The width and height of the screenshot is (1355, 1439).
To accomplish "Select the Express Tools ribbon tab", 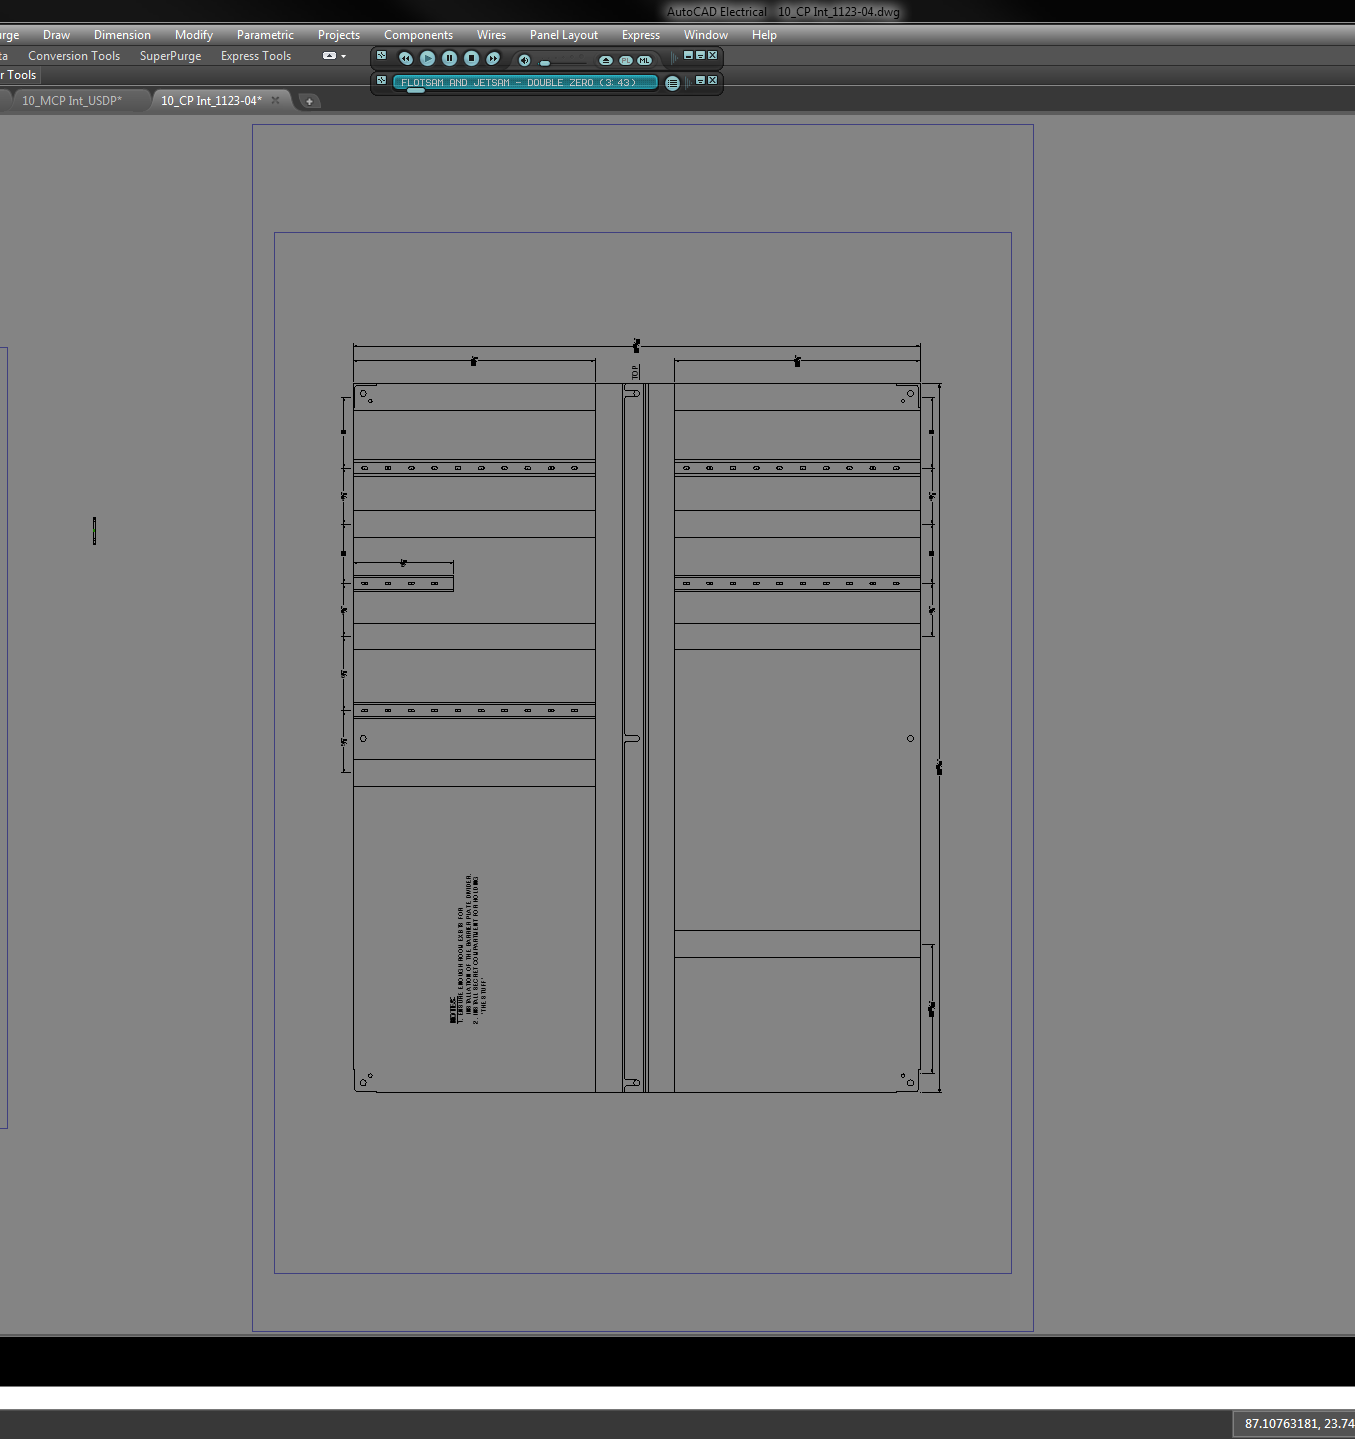I will (256, 56).
